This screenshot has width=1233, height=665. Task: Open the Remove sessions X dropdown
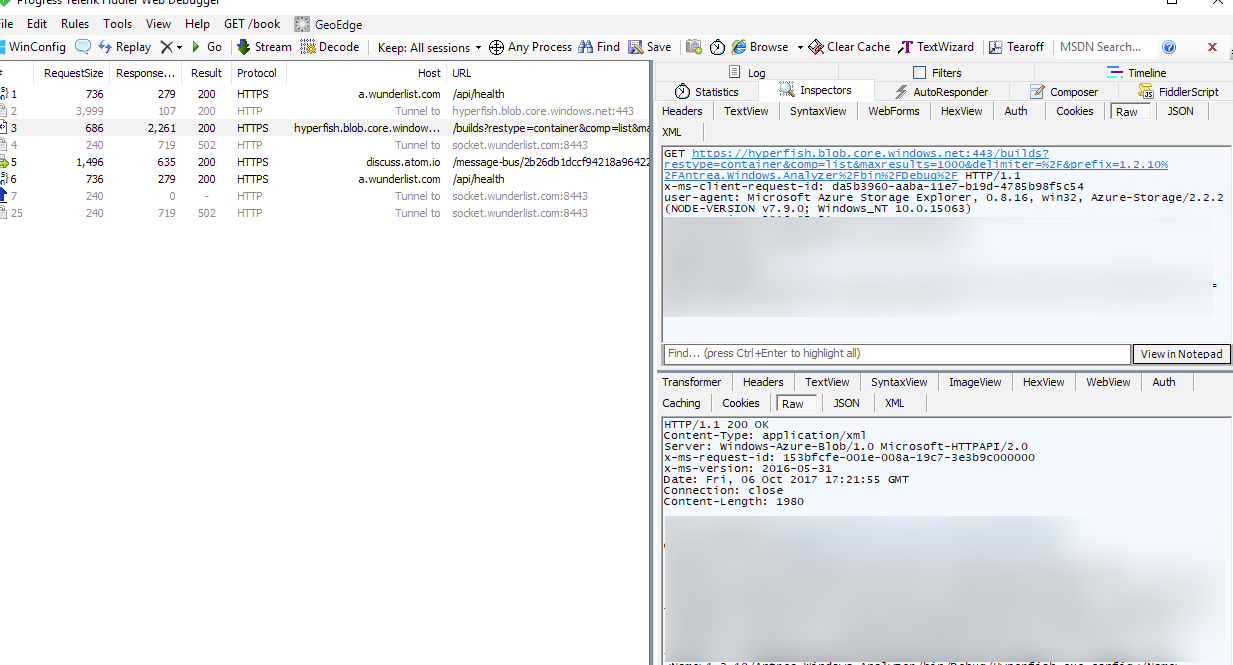pyautogui.click(x=171, y=47)
